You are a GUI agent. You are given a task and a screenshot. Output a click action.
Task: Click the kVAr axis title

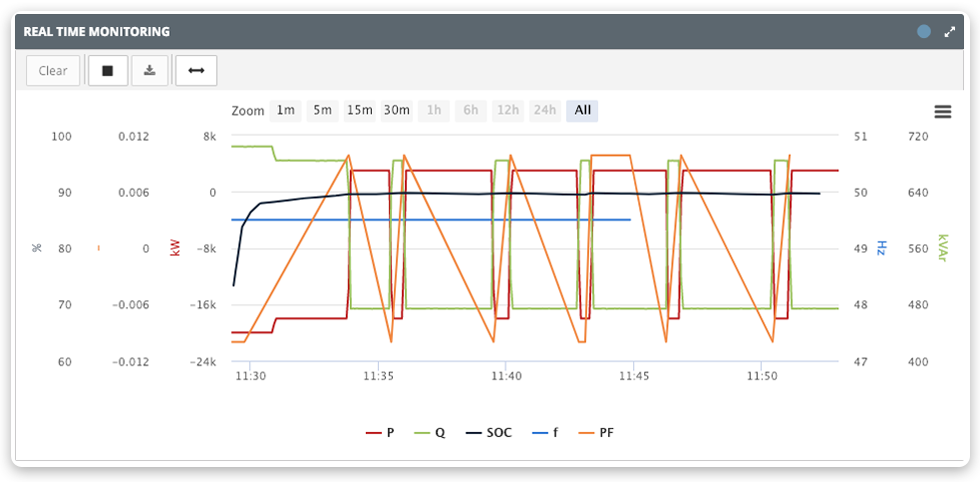pos(942,248)
